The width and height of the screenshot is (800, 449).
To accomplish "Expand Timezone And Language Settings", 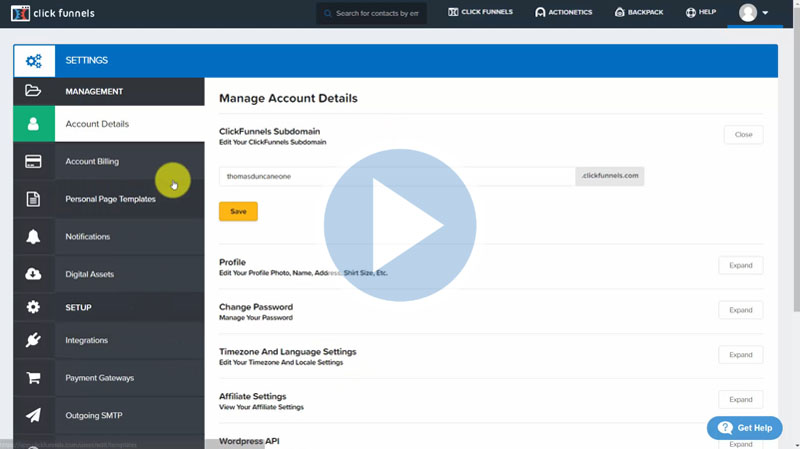I will pyautogui.click(x=740, y=355).
